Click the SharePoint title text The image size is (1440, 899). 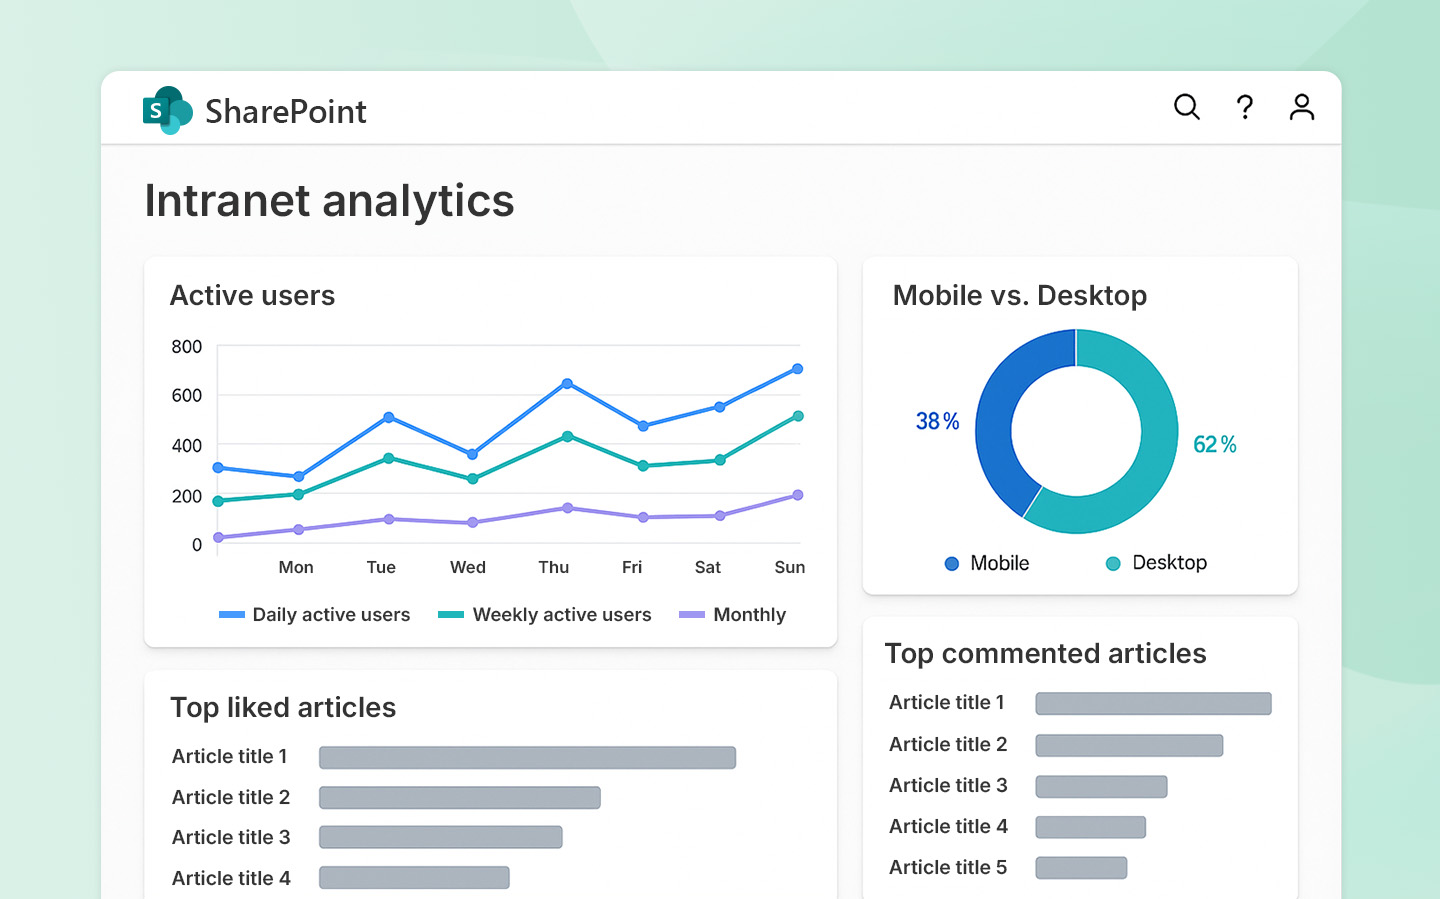click(x=286, y=112)
